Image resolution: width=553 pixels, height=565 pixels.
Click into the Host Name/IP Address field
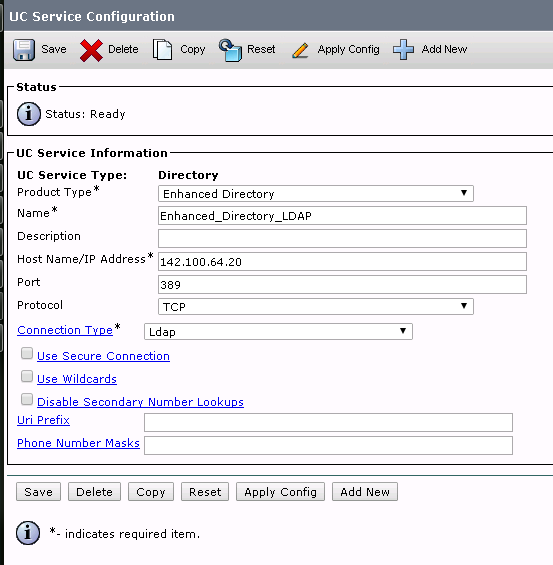click(x=342, y=261)
